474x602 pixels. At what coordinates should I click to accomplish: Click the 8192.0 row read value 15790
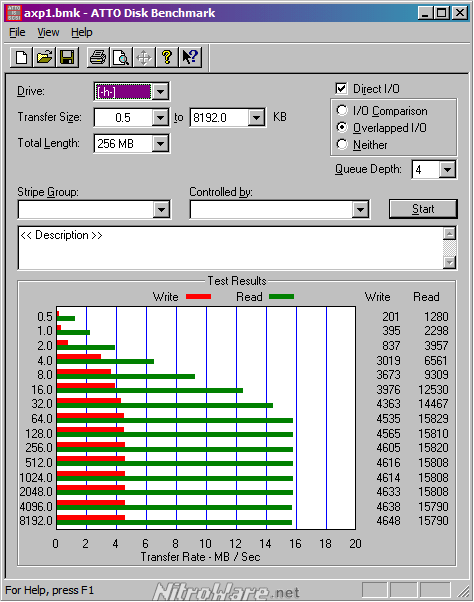pyautogui.click(x=433, y=521)
